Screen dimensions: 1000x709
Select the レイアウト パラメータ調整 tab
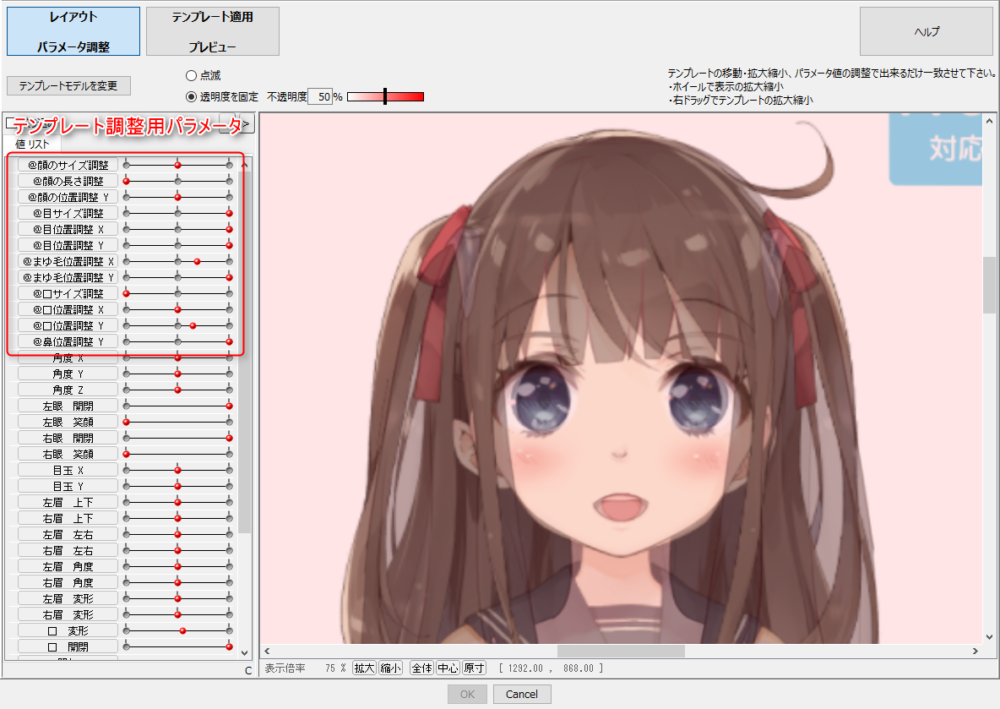pyautogui.click(x=73, y=31)
